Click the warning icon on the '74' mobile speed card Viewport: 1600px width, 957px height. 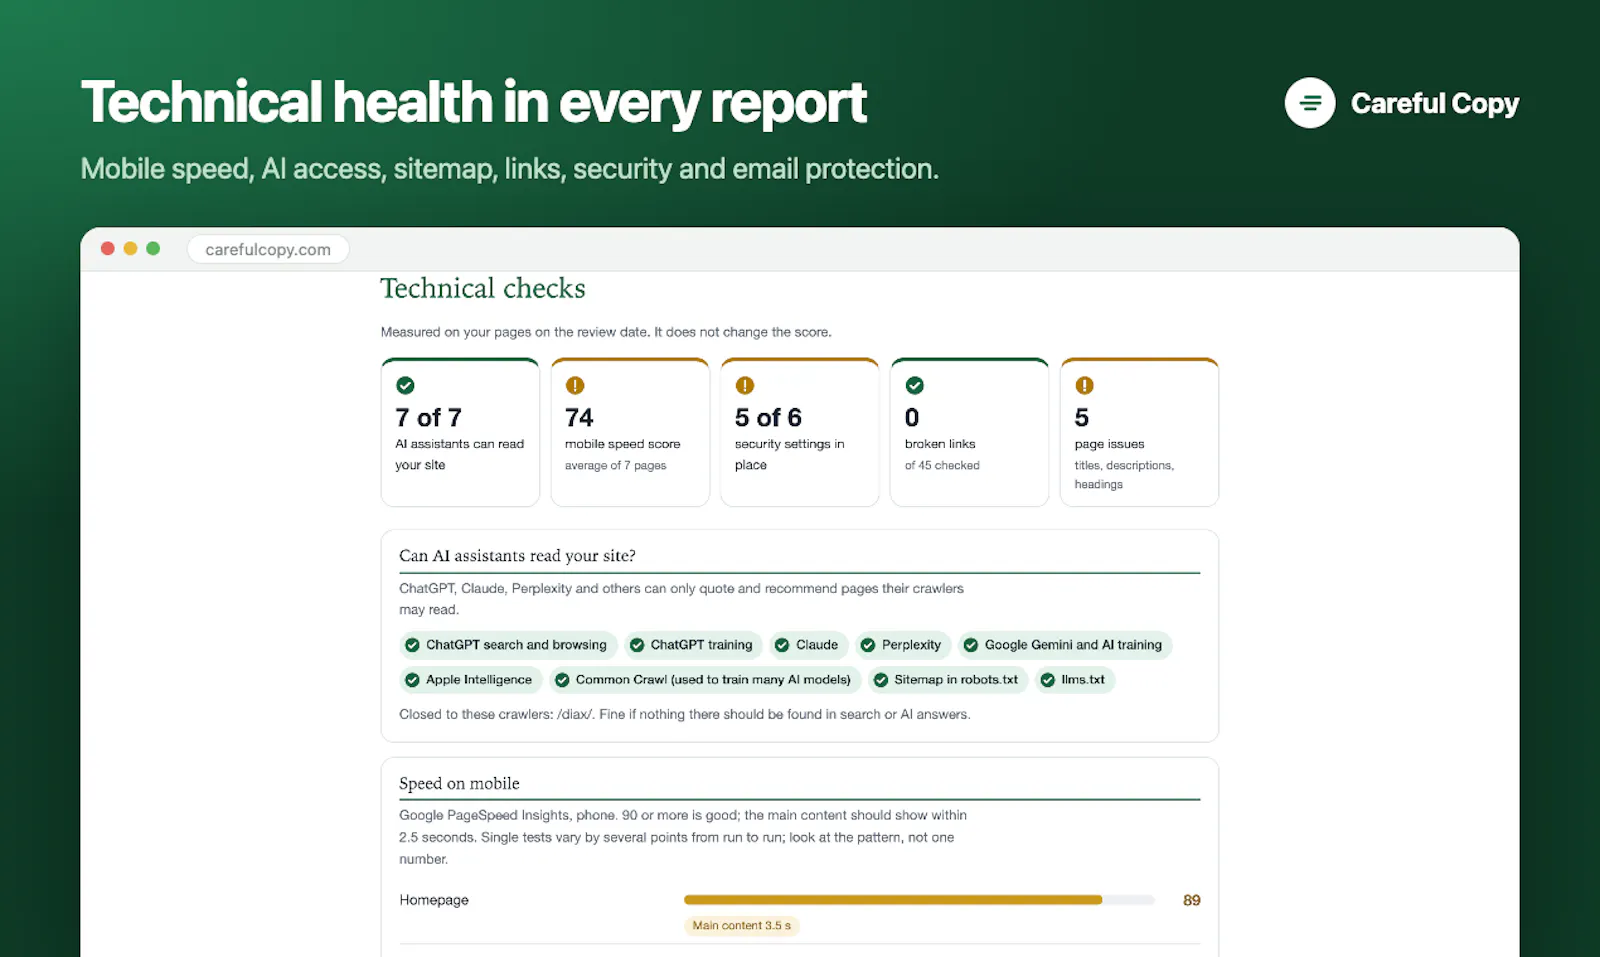pos(575,385)
